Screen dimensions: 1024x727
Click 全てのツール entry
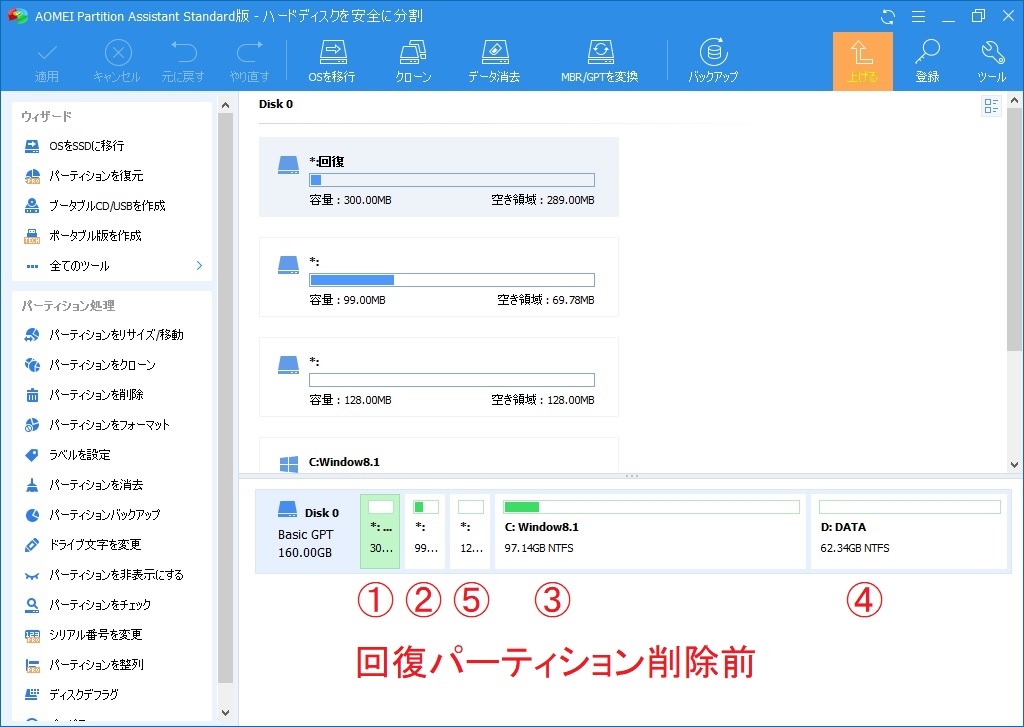[x=79, y=266]
